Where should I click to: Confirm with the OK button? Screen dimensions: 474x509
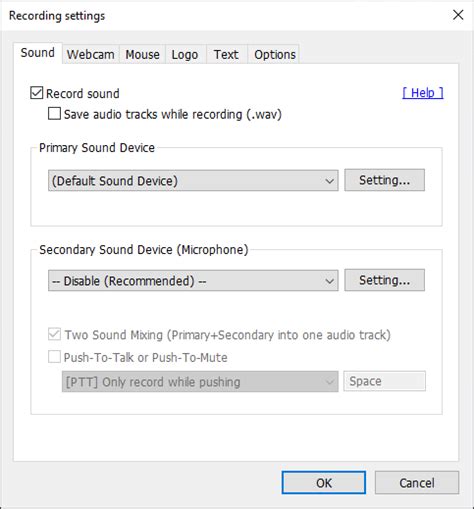[x=324, y=483]
